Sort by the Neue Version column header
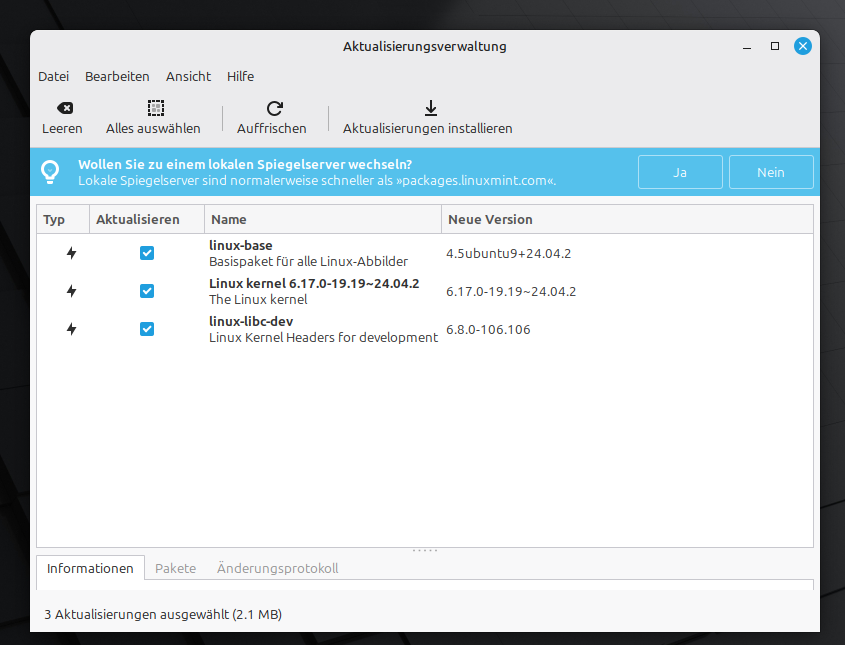 pos(627,219)
